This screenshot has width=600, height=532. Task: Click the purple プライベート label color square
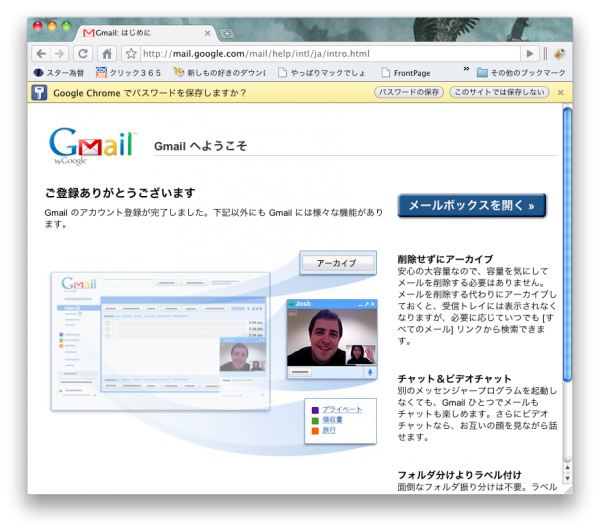click(x=315, y=410)
